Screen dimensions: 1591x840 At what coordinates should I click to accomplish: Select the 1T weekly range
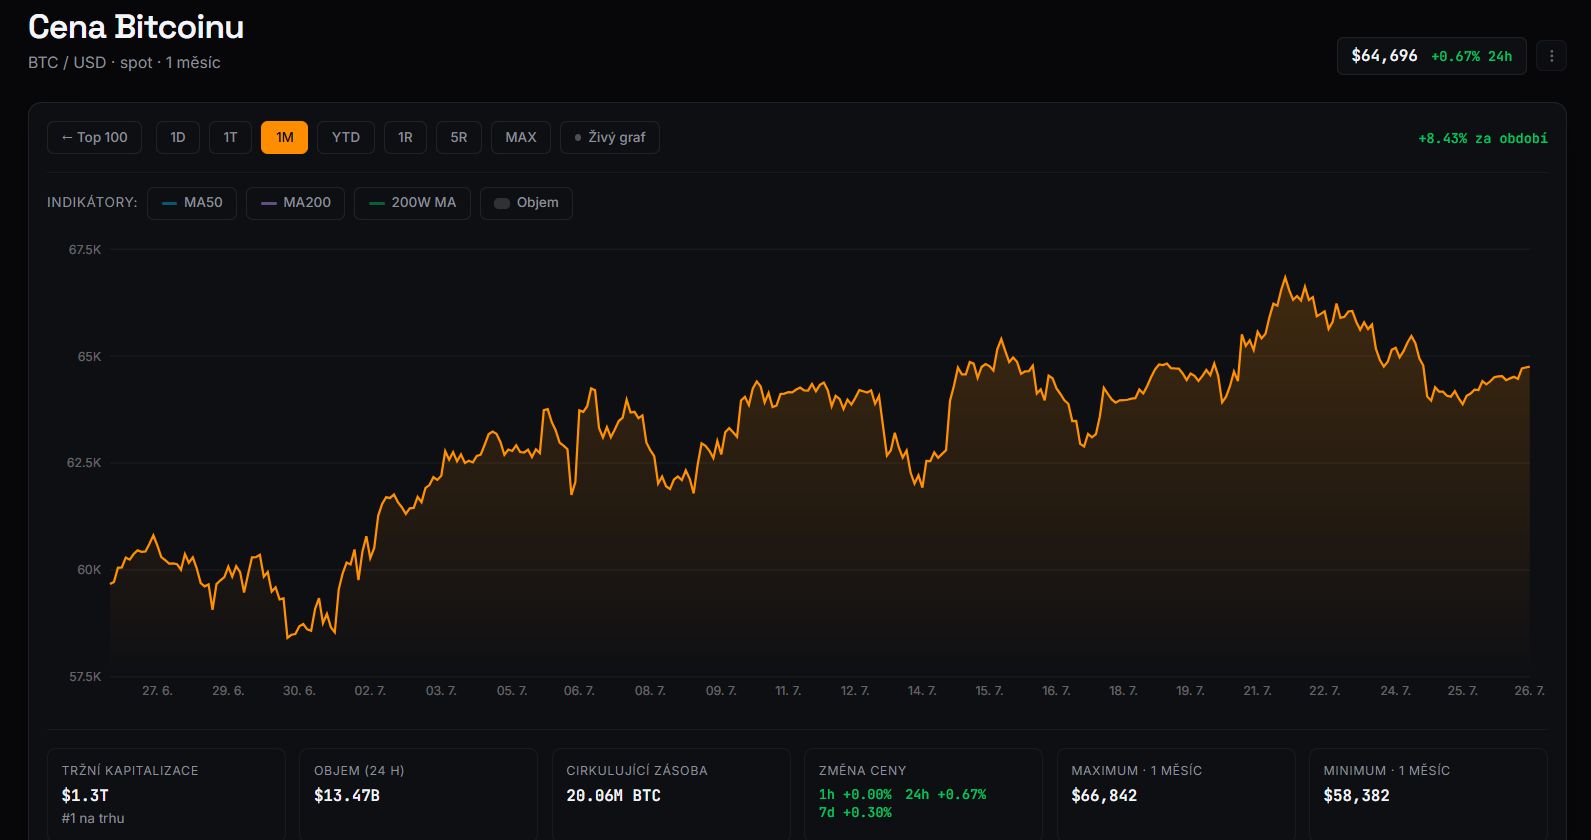click(x=230, y=138)
